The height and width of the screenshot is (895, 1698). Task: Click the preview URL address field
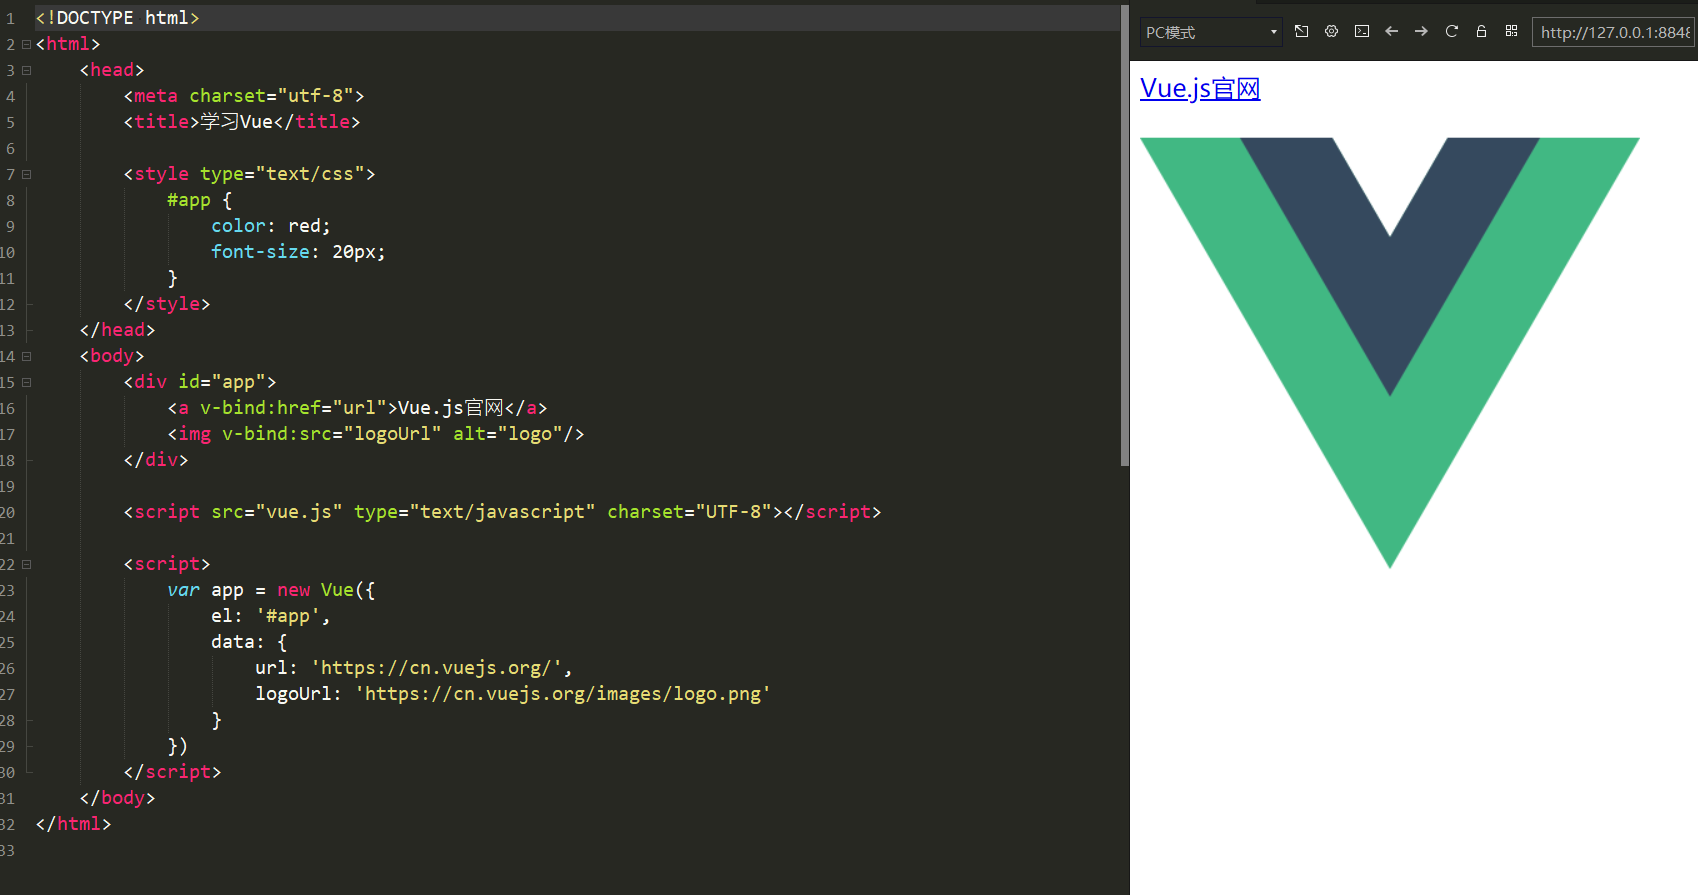tap(1614, 32)
